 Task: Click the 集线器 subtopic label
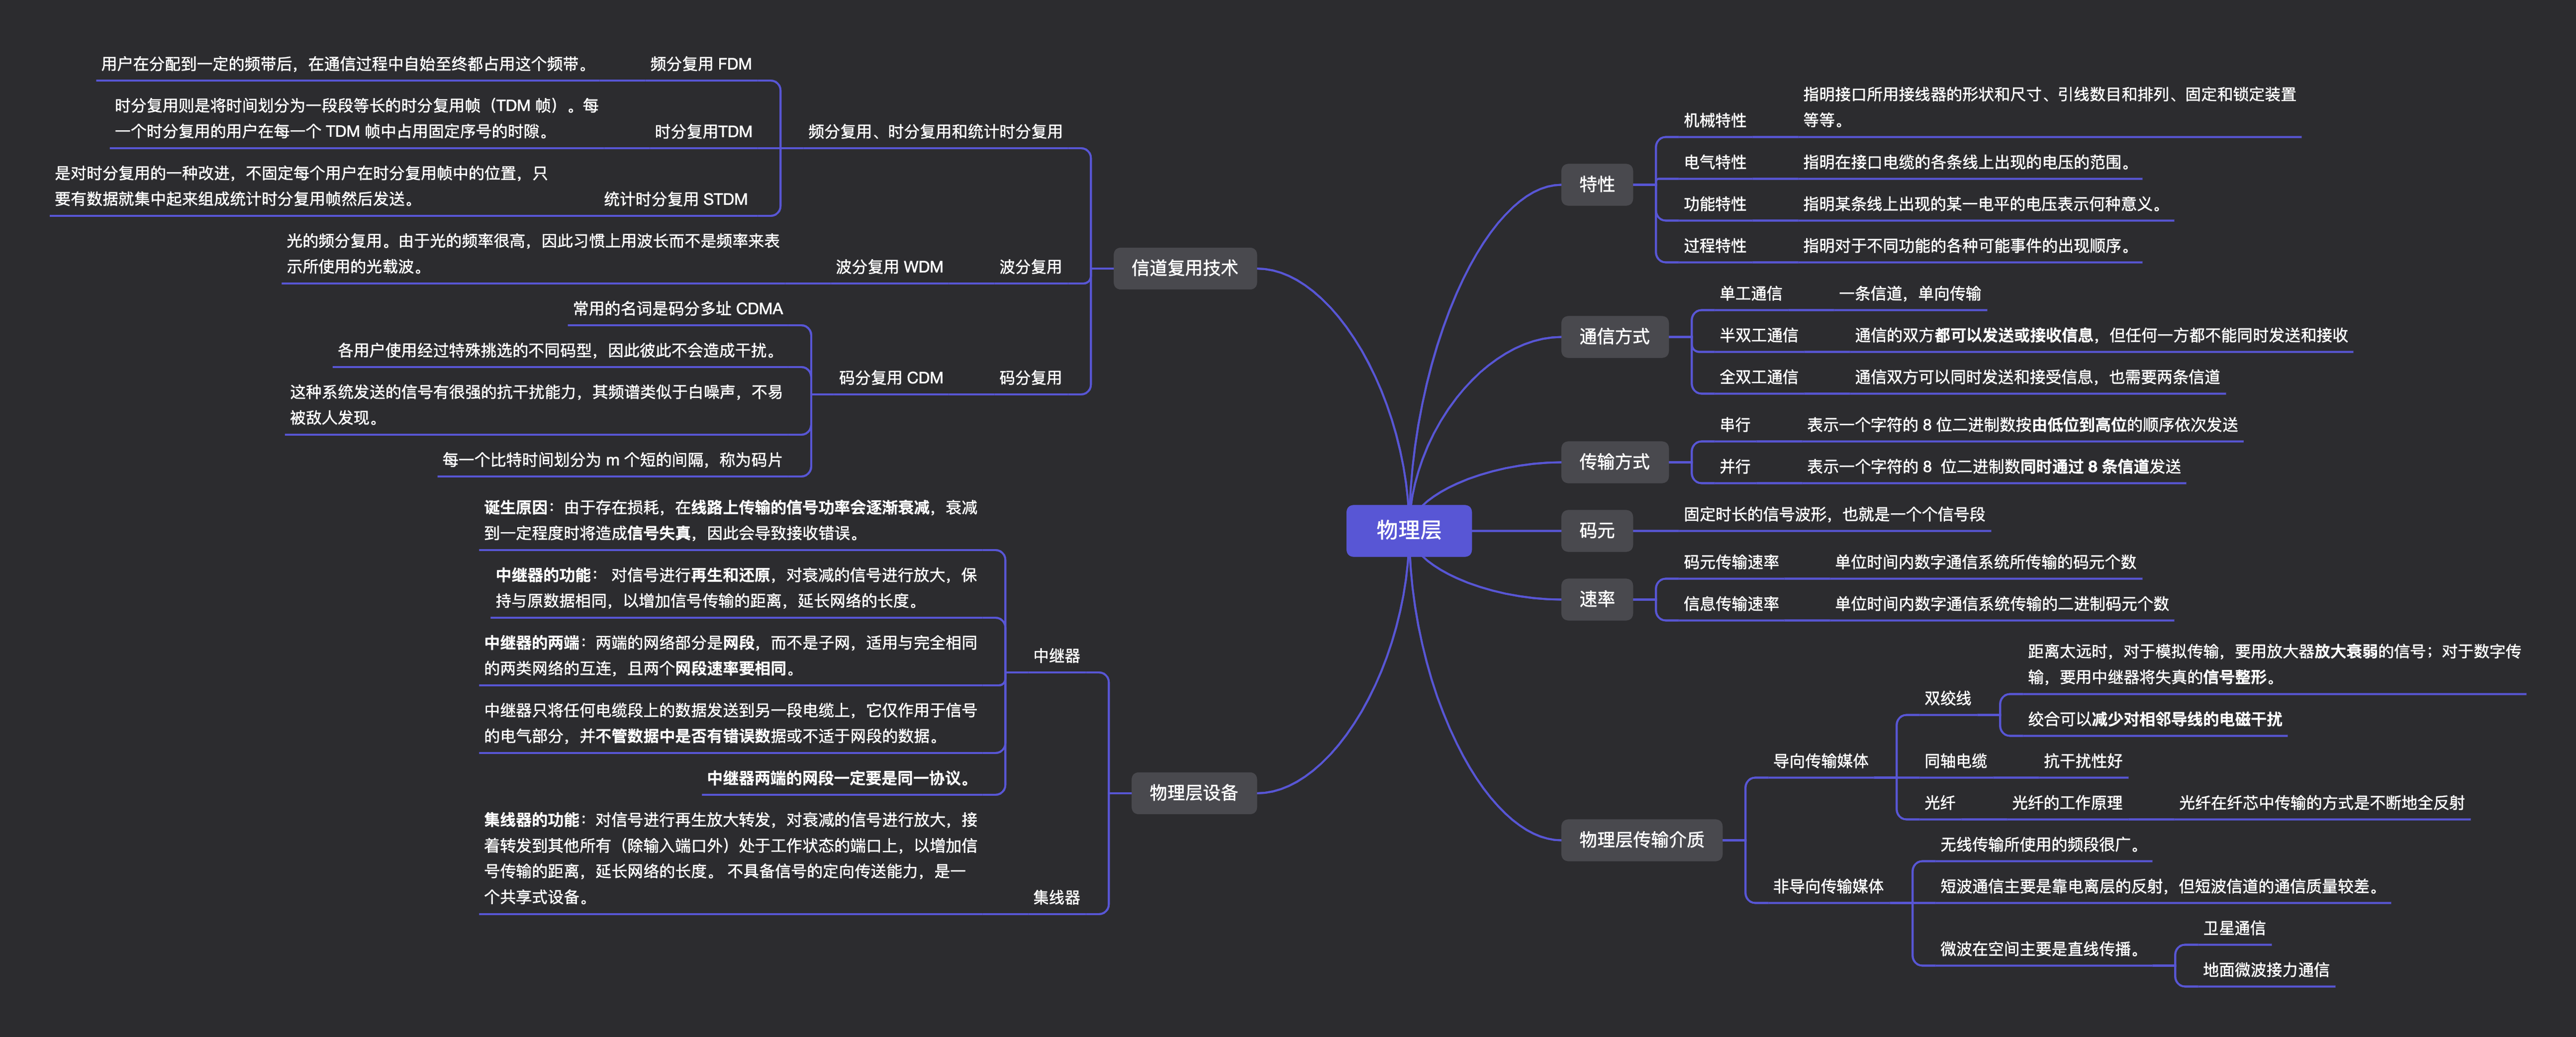click(1056, 897)
